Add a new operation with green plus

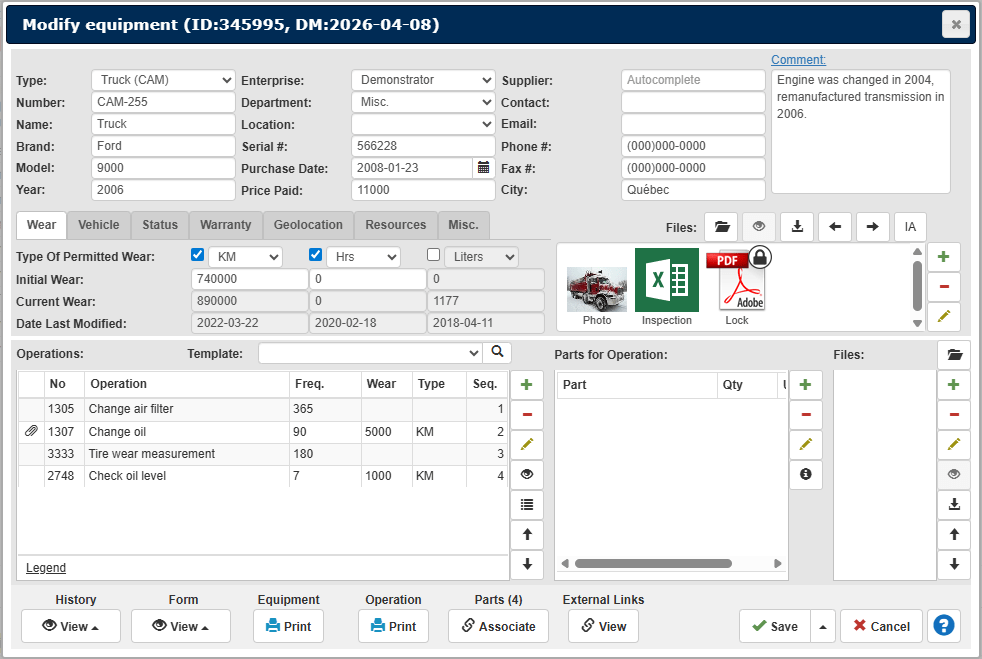[527, 385]
